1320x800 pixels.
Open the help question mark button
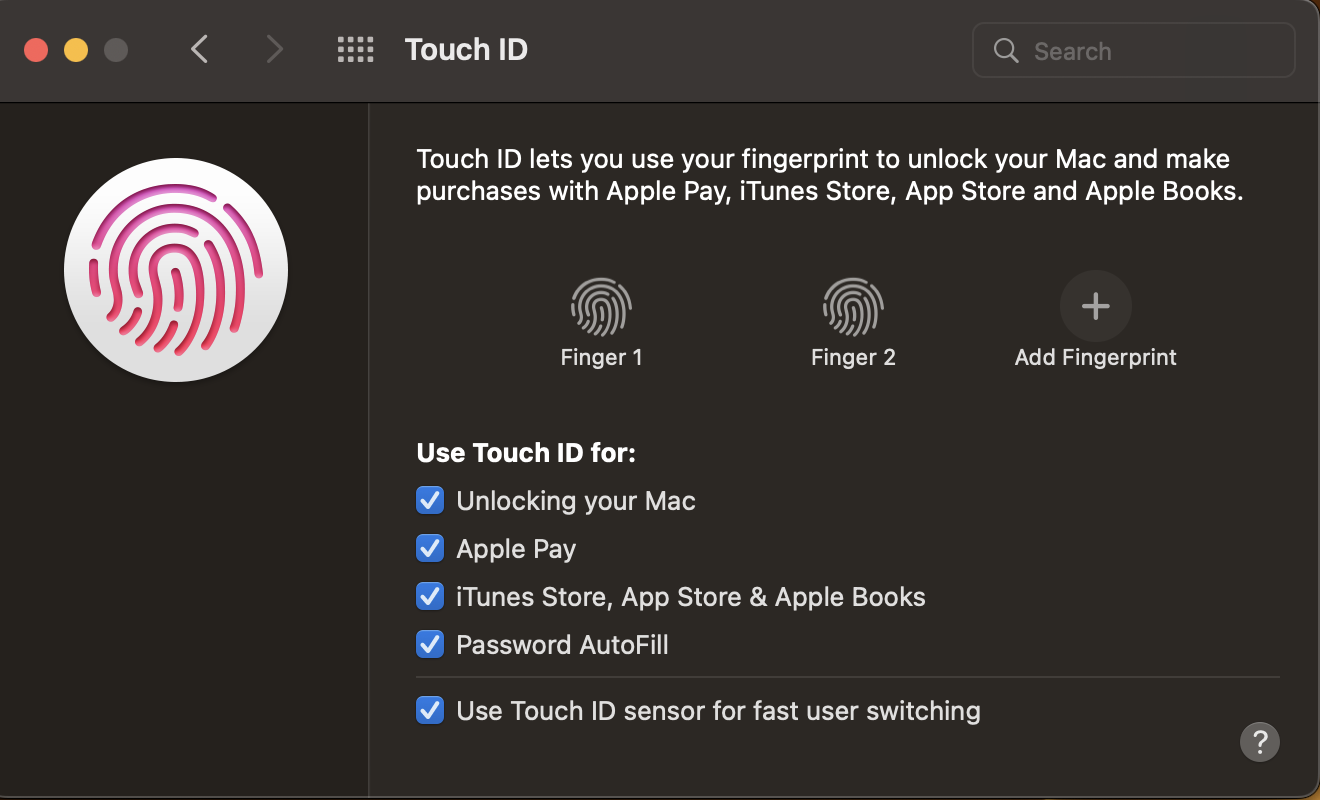click(x=1260, y=742)
